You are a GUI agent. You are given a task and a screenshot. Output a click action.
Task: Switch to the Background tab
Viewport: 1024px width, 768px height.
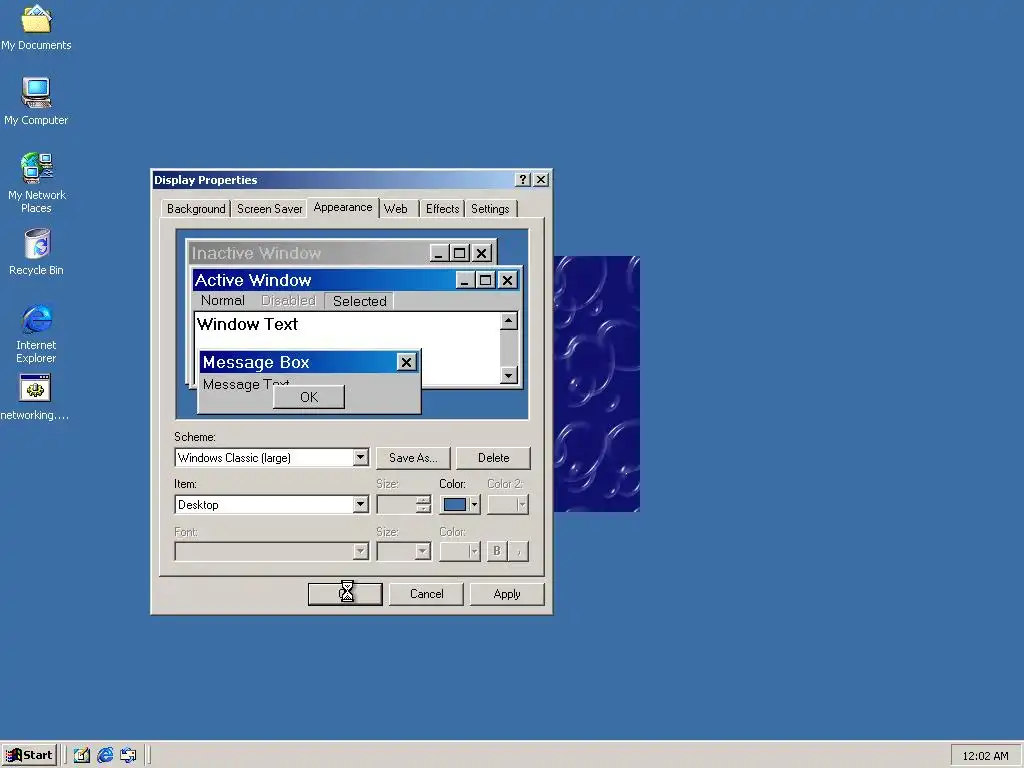[x=196, y=208]
